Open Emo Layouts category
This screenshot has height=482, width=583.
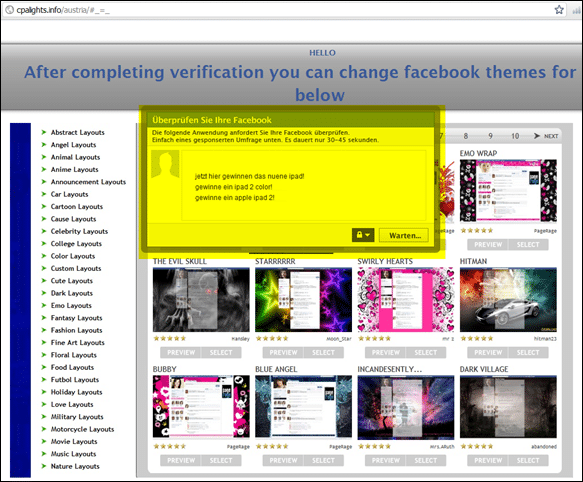(71, 306)
